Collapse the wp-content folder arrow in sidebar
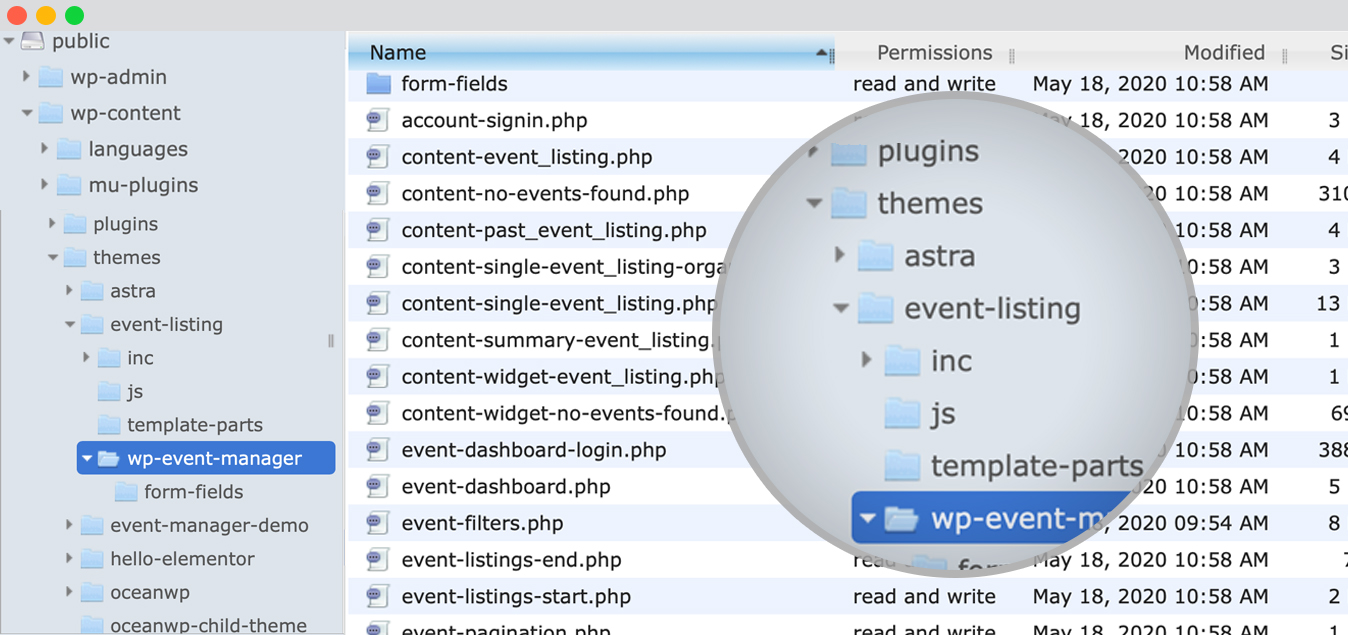The height and width of the screenshot is (635, 1348). [x=27, y=113]
